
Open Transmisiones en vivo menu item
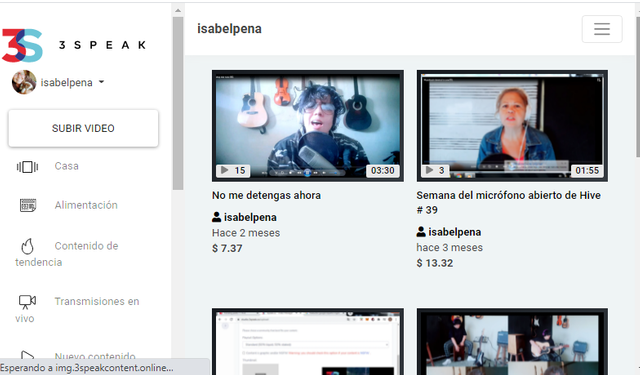[x=78, y=310]
